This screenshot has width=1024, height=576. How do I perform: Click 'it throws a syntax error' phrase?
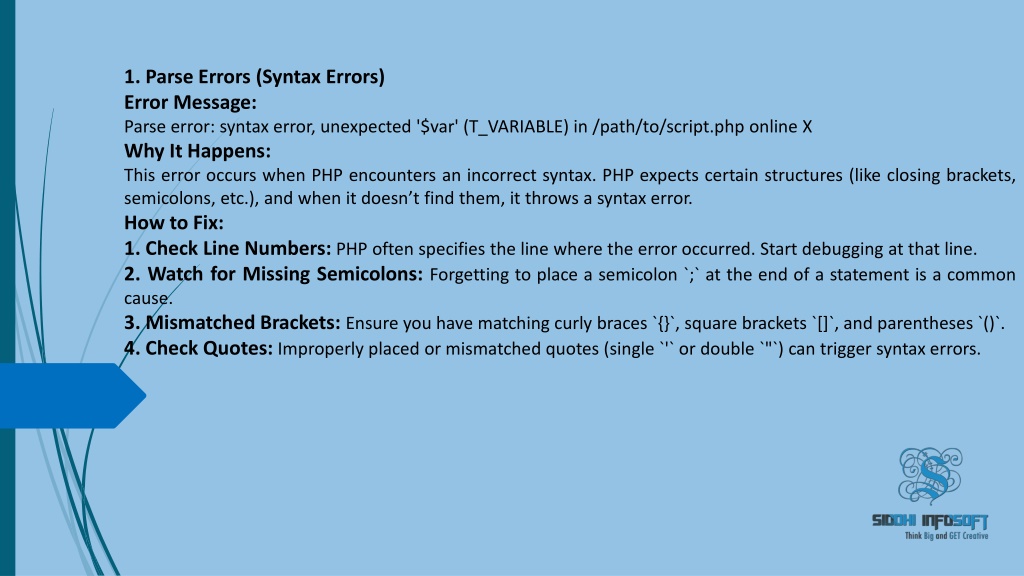[601, 199]
